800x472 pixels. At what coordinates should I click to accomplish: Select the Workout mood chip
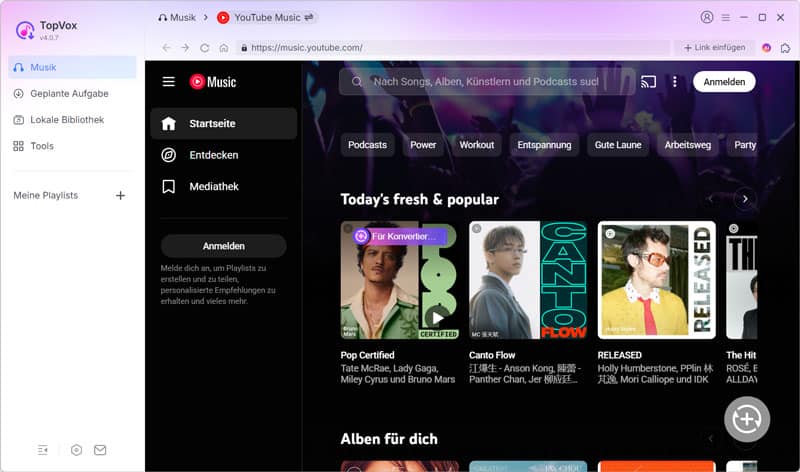[x=477, y=145]
